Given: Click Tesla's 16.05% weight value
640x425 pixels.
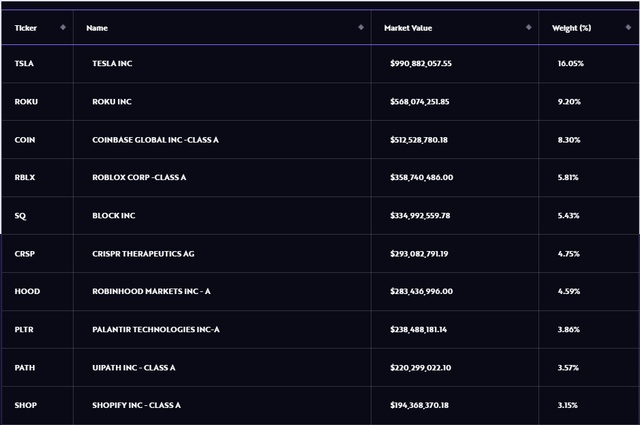Looking at the screenshot, I should pyautogui.click(x=571, y=63).
